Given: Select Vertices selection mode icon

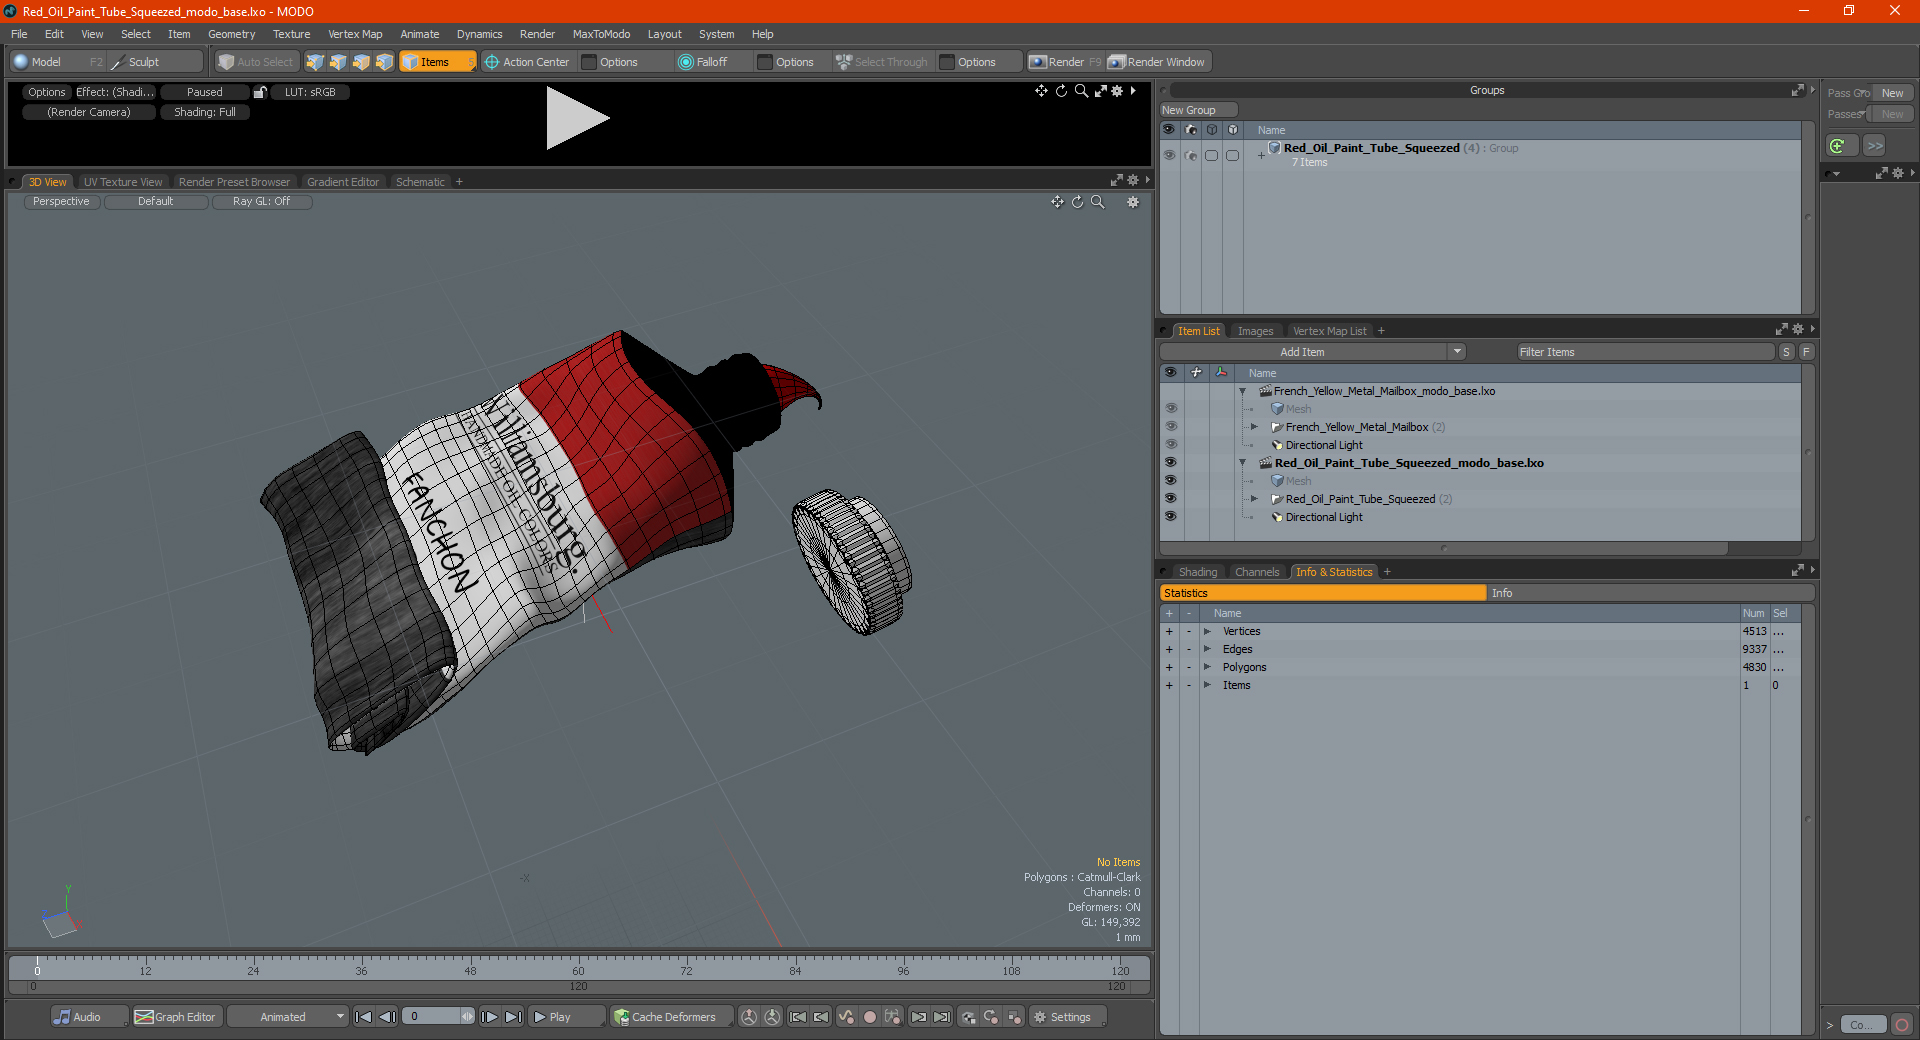Looking at the screenshot, I should 315,62.
